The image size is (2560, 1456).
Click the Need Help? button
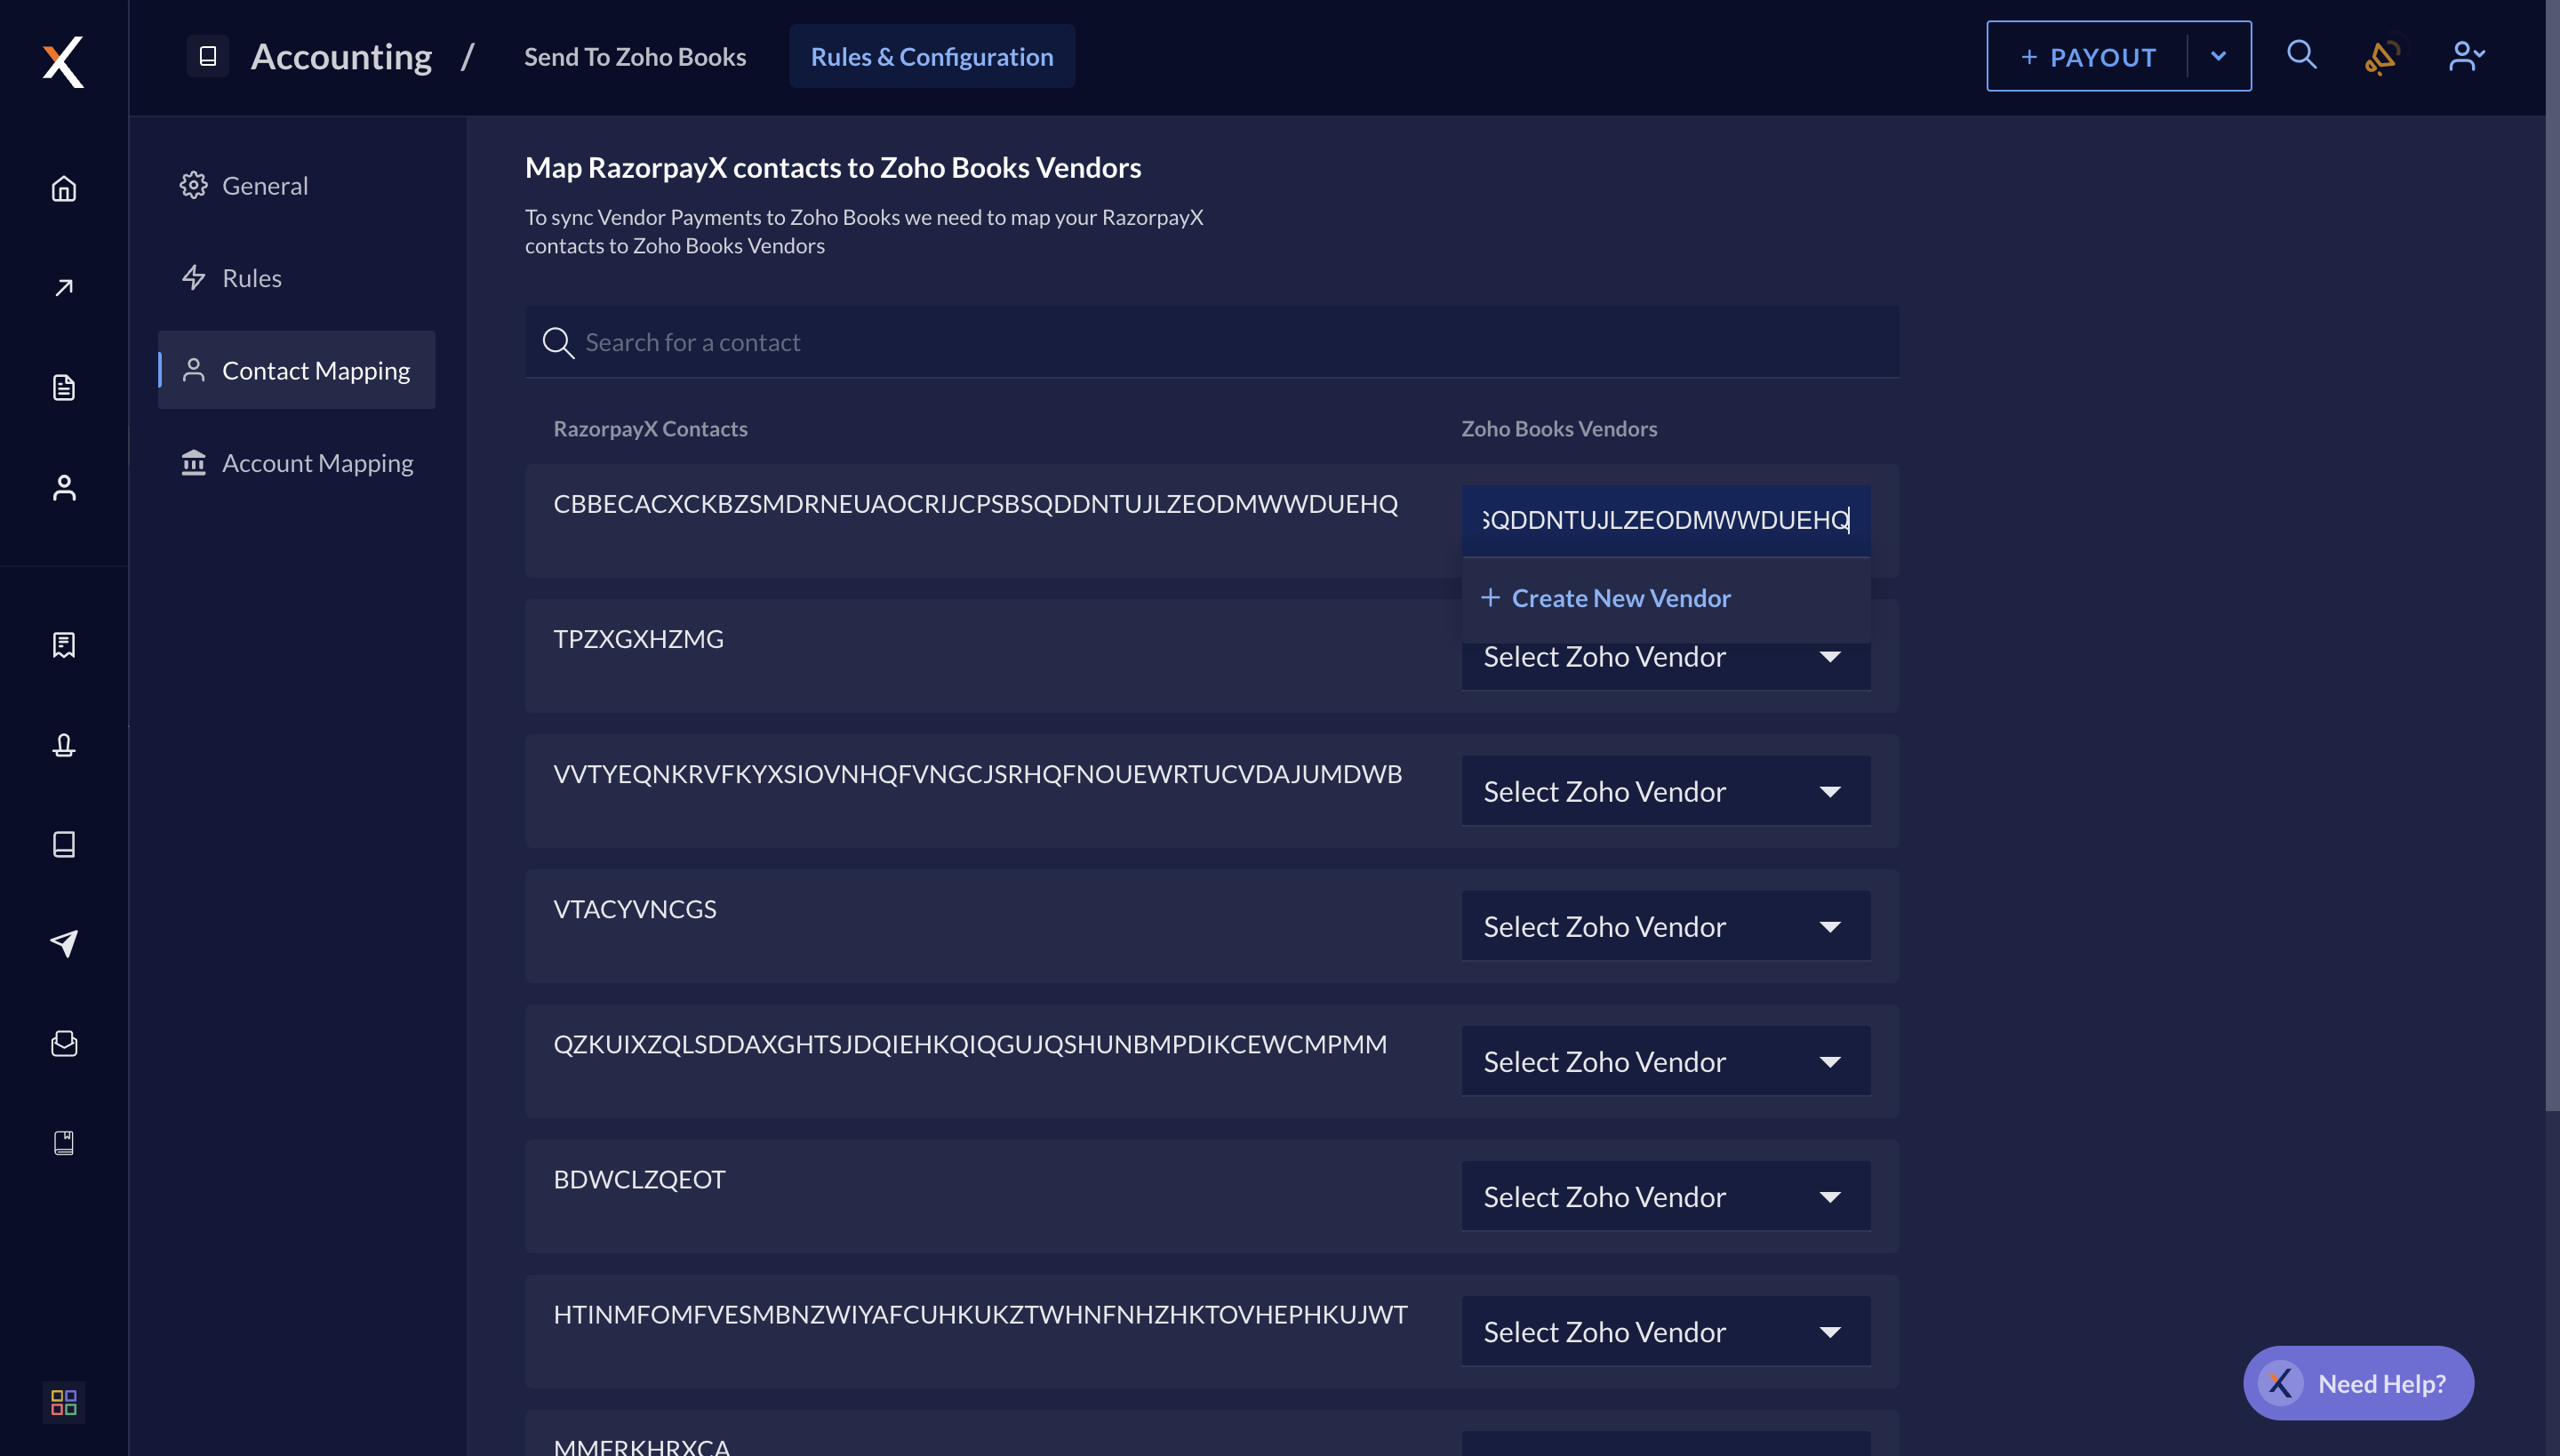(x=2358, y=1383)
